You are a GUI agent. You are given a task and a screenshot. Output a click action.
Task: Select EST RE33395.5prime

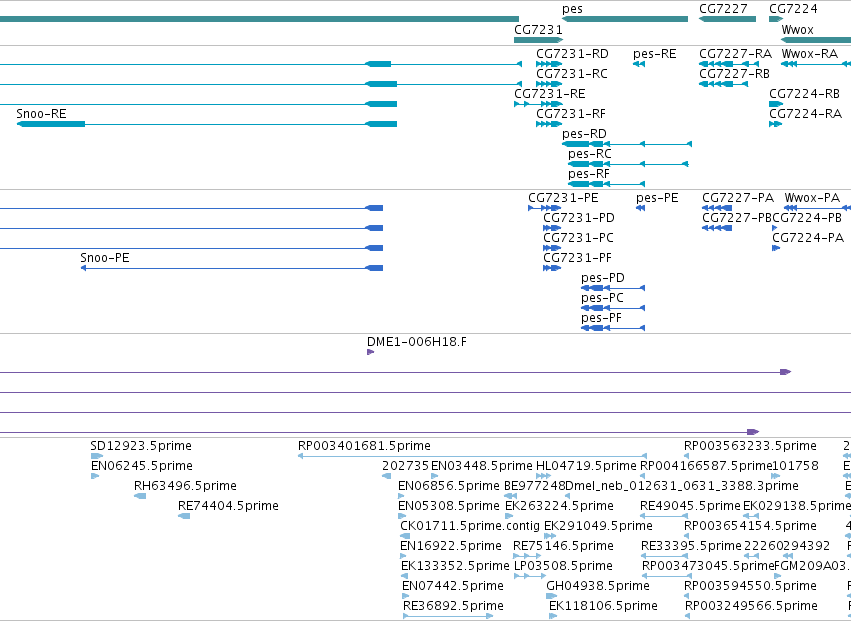point(665,556)
